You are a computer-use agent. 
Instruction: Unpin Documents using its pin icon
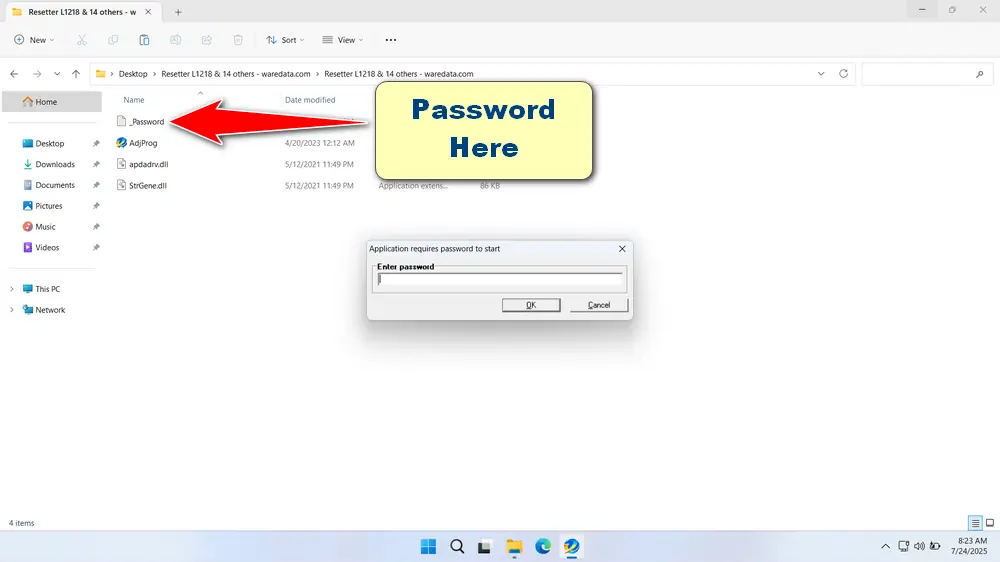96,185
